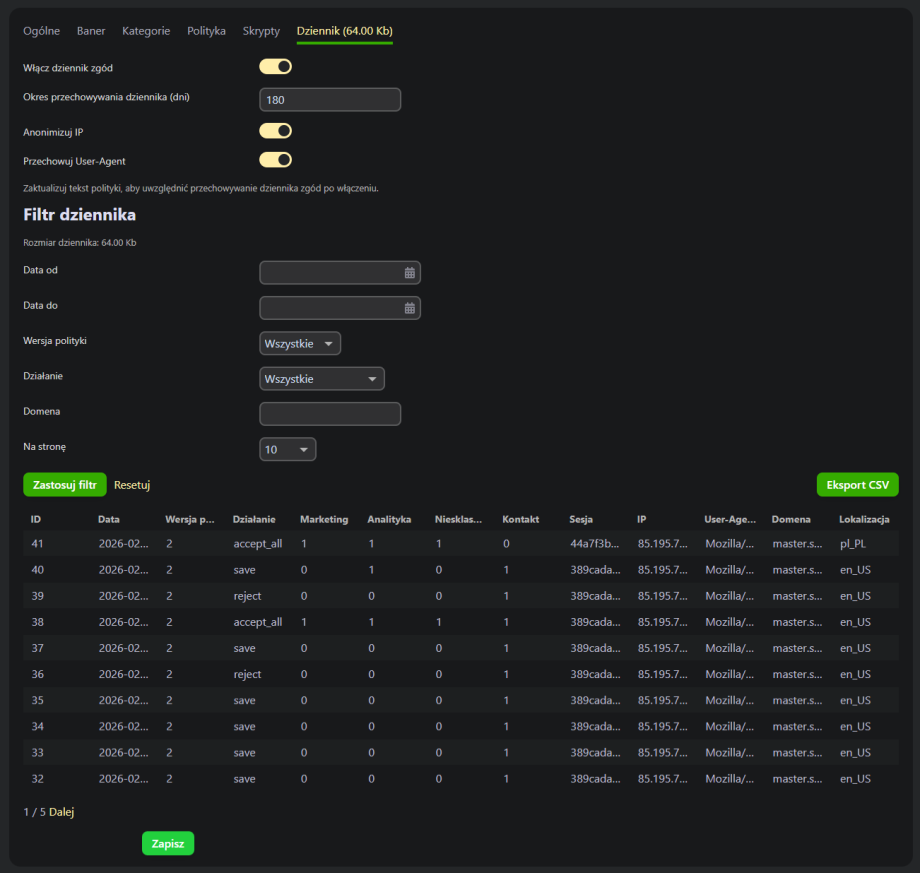
Task: Switch to the Ogólne tab
Action: click(x=42, y=31)
